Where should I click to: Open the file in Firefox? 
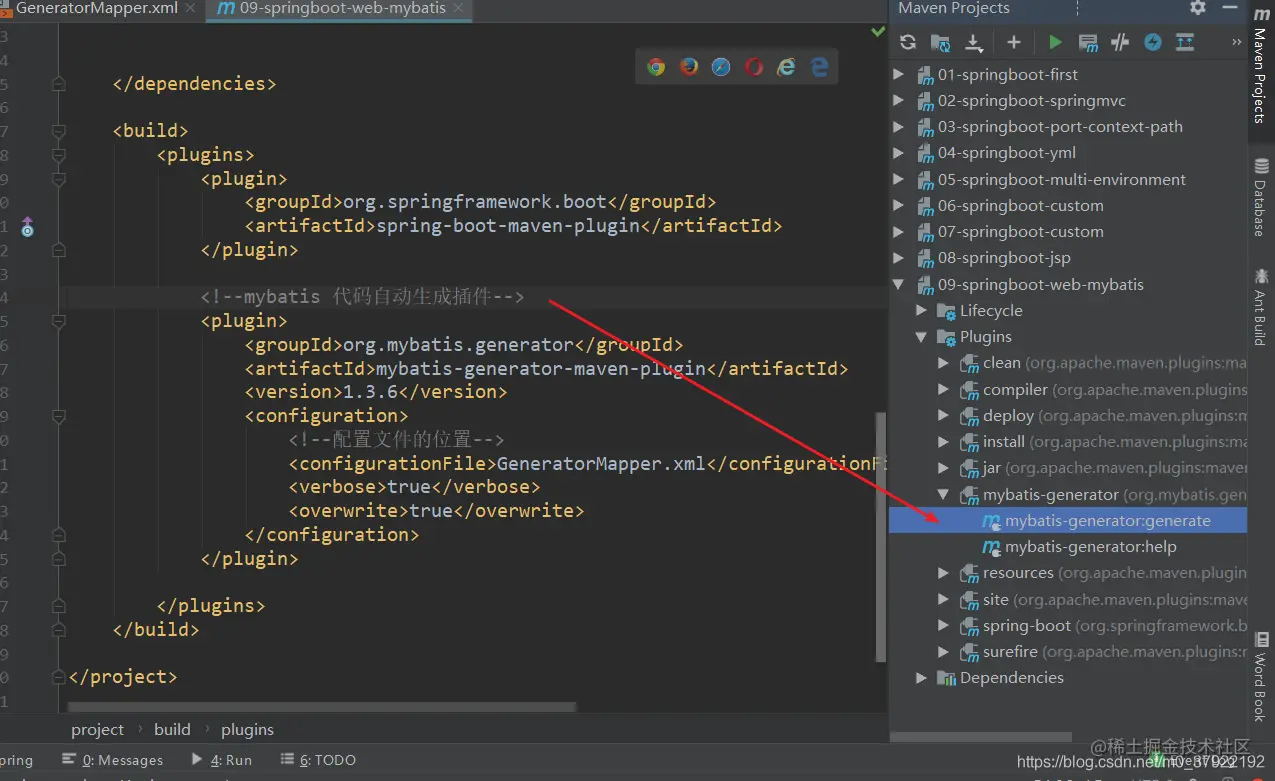tap(689, 67)
